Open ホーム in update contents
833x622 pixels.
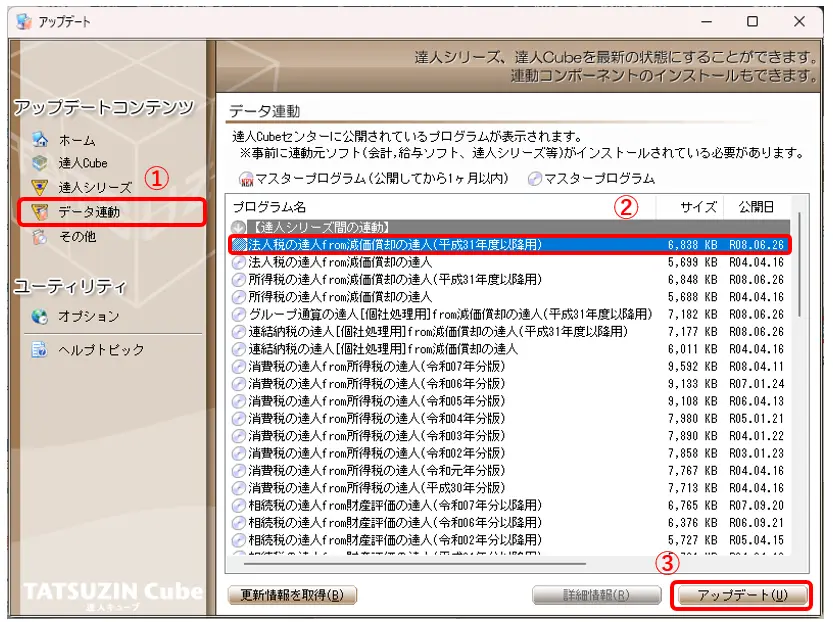pos(77,140)
